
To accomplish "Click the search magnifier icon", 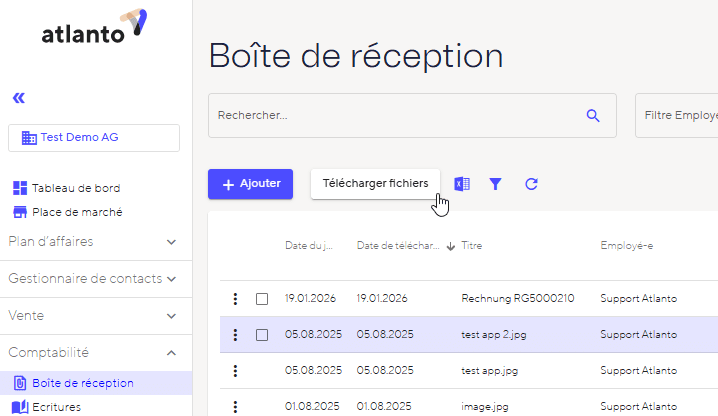I will tap(593, 116).
